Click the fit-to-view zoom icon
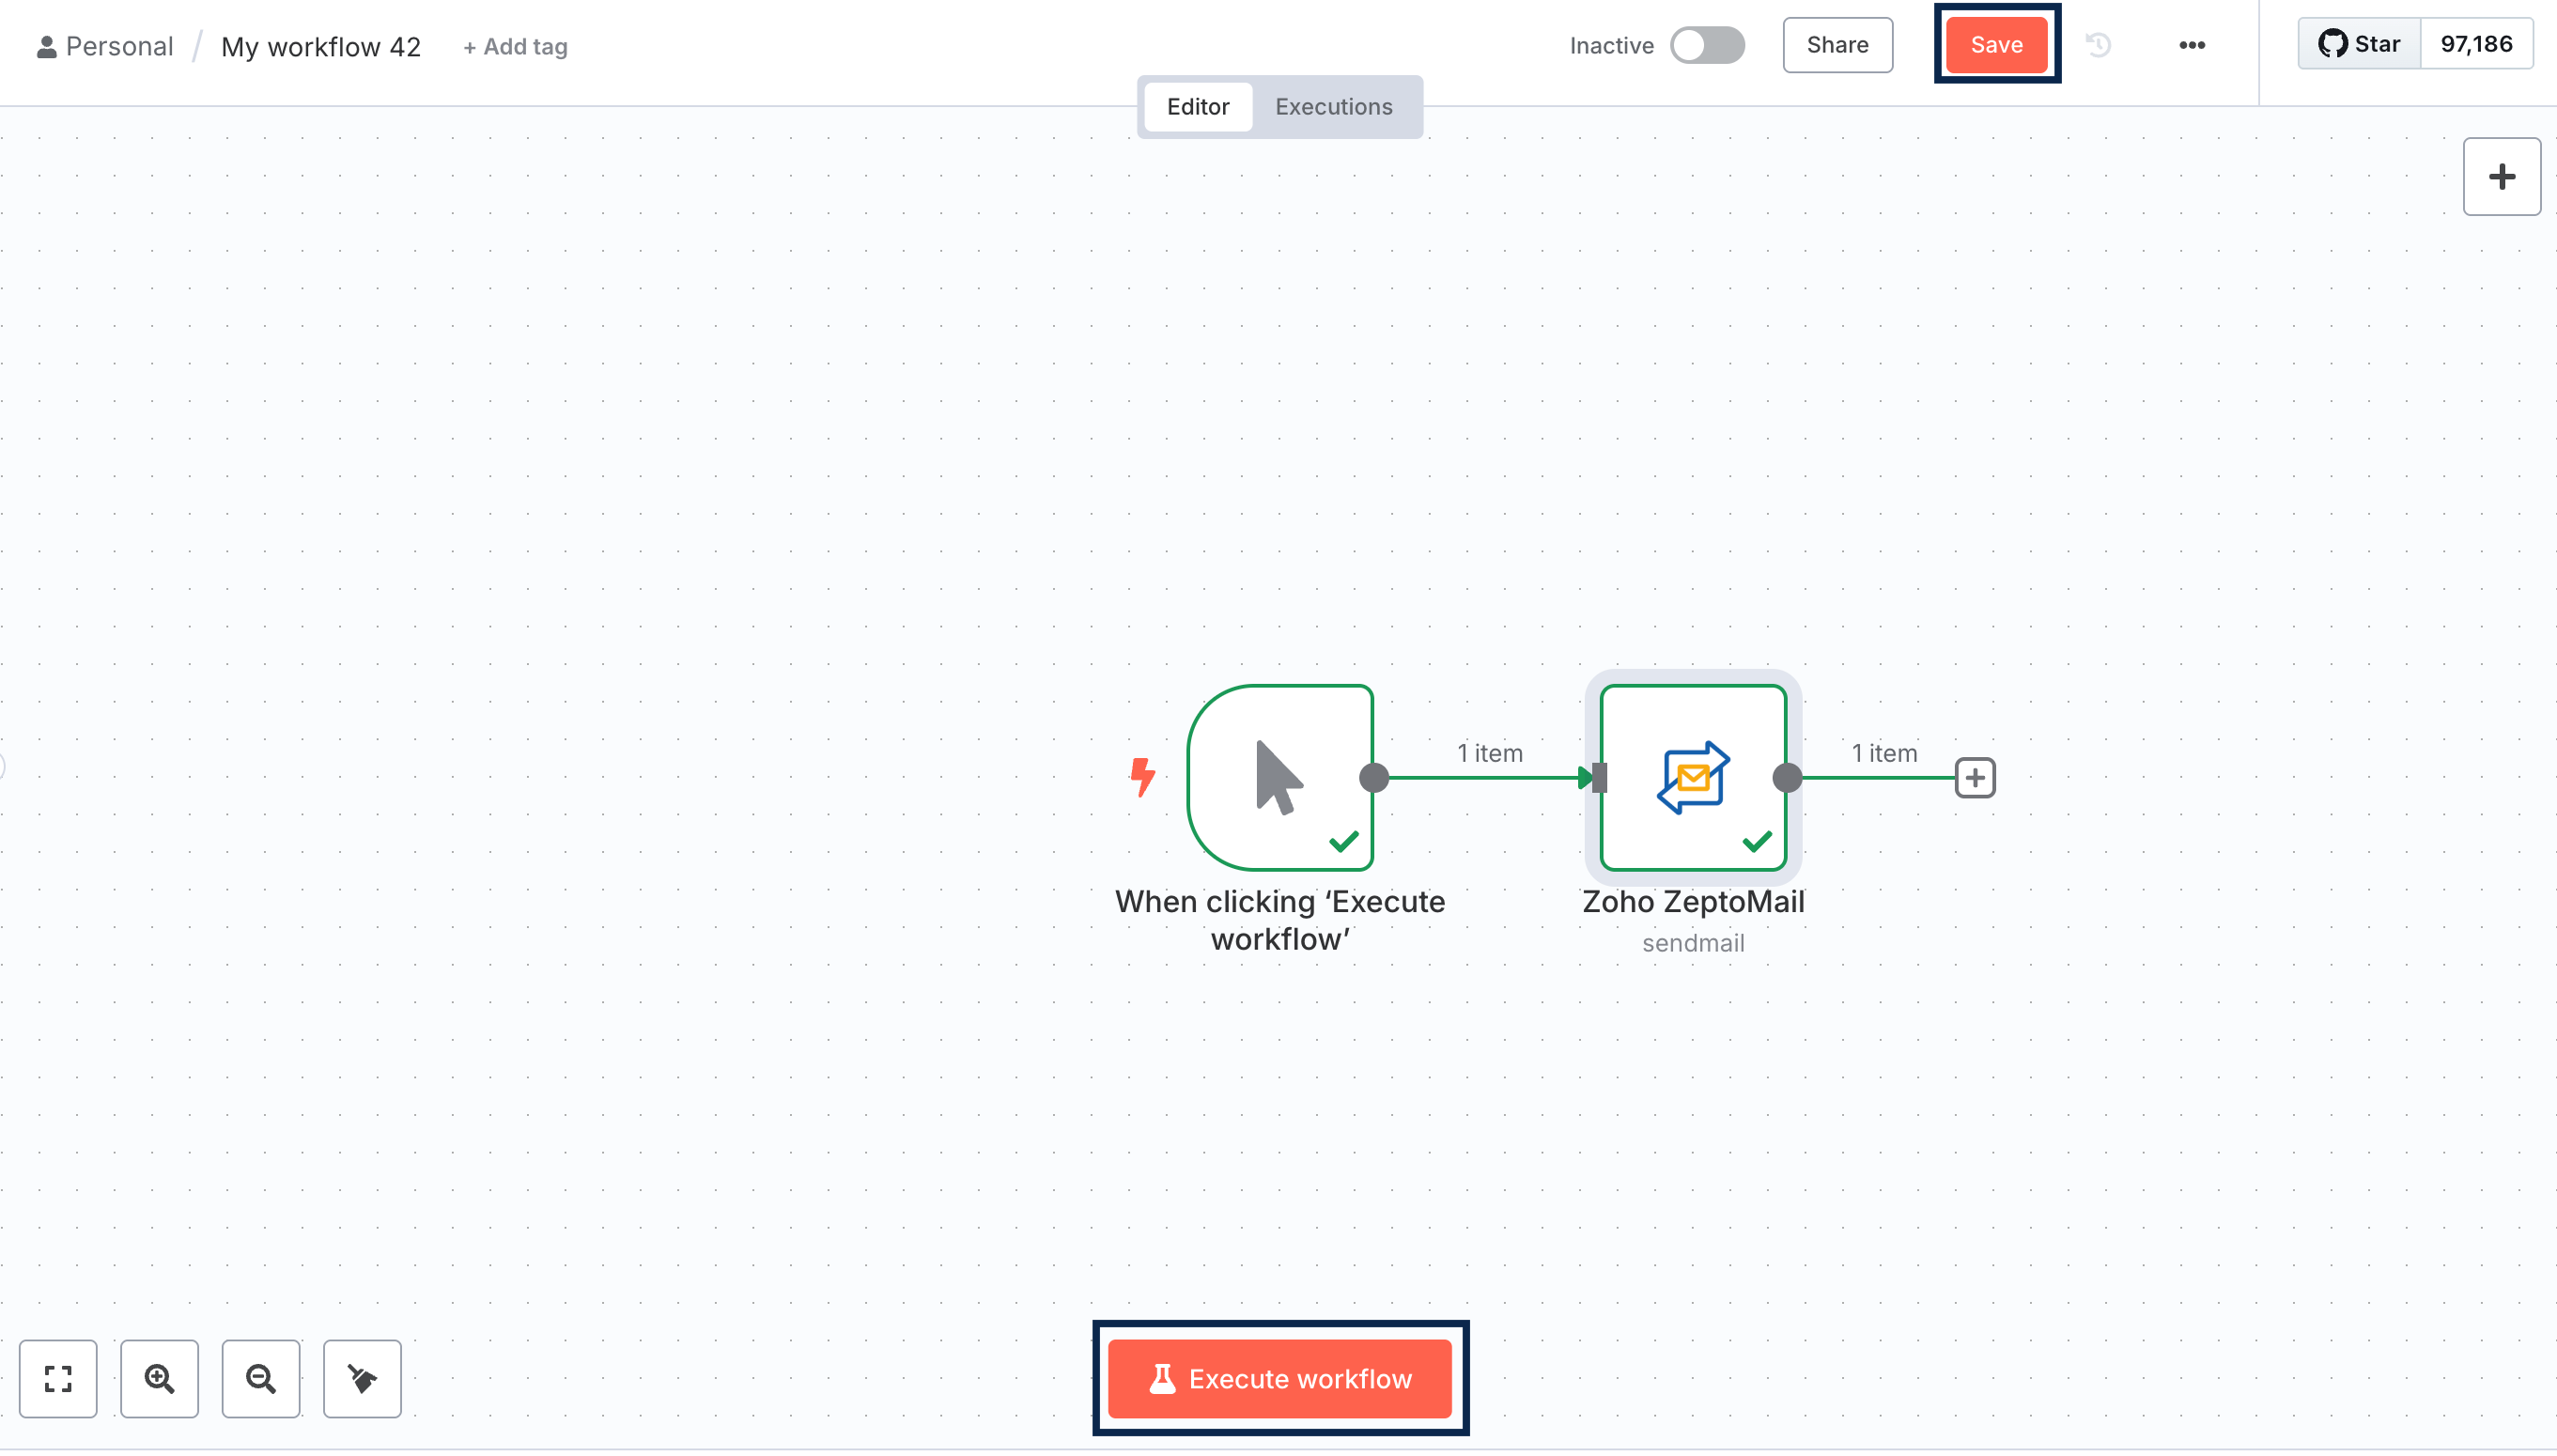The image size is (2557, 1456). click(x=58, y=1378)
